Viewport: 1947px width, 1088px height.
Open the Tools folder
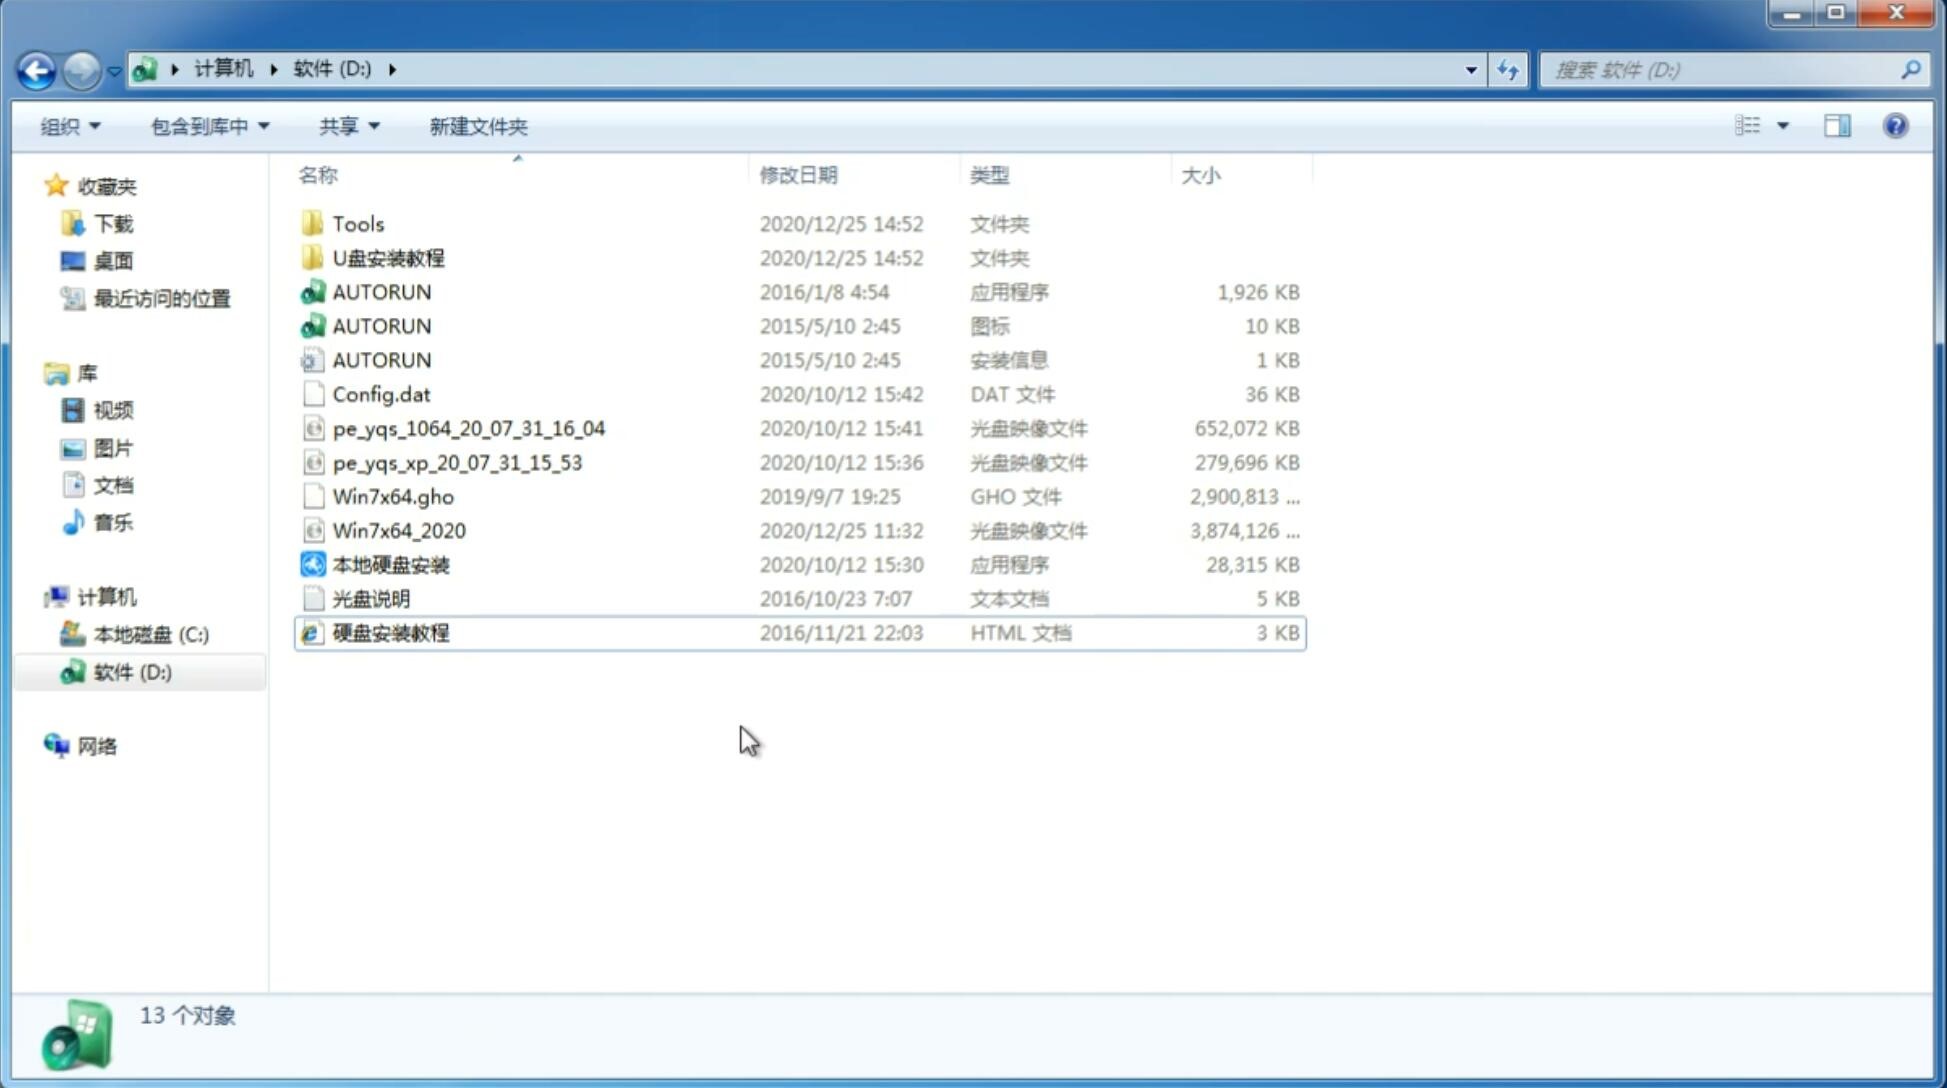click(357, 223)
